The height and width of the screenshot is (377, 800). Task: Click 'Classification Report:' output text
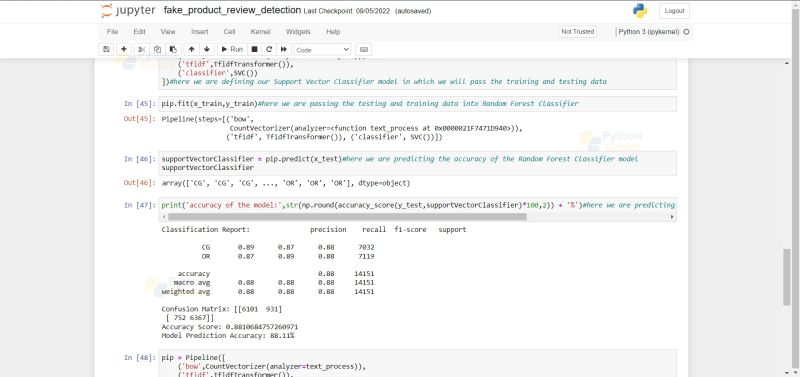tap(206, 230)
